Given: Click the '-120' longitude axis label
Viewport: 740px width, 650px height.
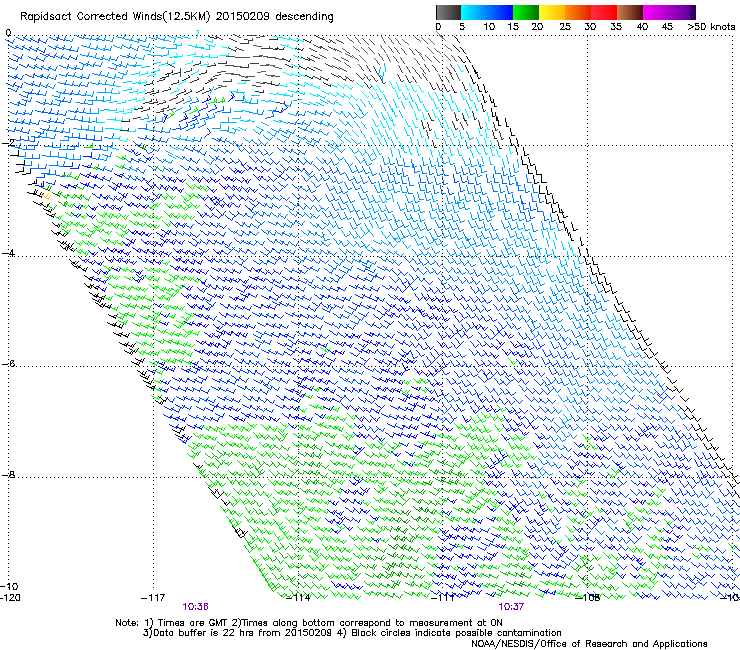Looking at the screenshot, I should (10, 598).
